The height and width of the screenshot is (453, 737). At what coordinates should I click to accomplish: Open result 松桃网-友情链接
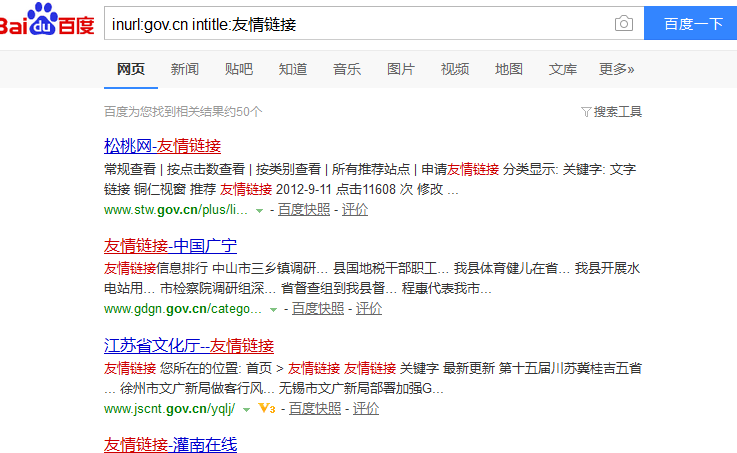[162, 146]
